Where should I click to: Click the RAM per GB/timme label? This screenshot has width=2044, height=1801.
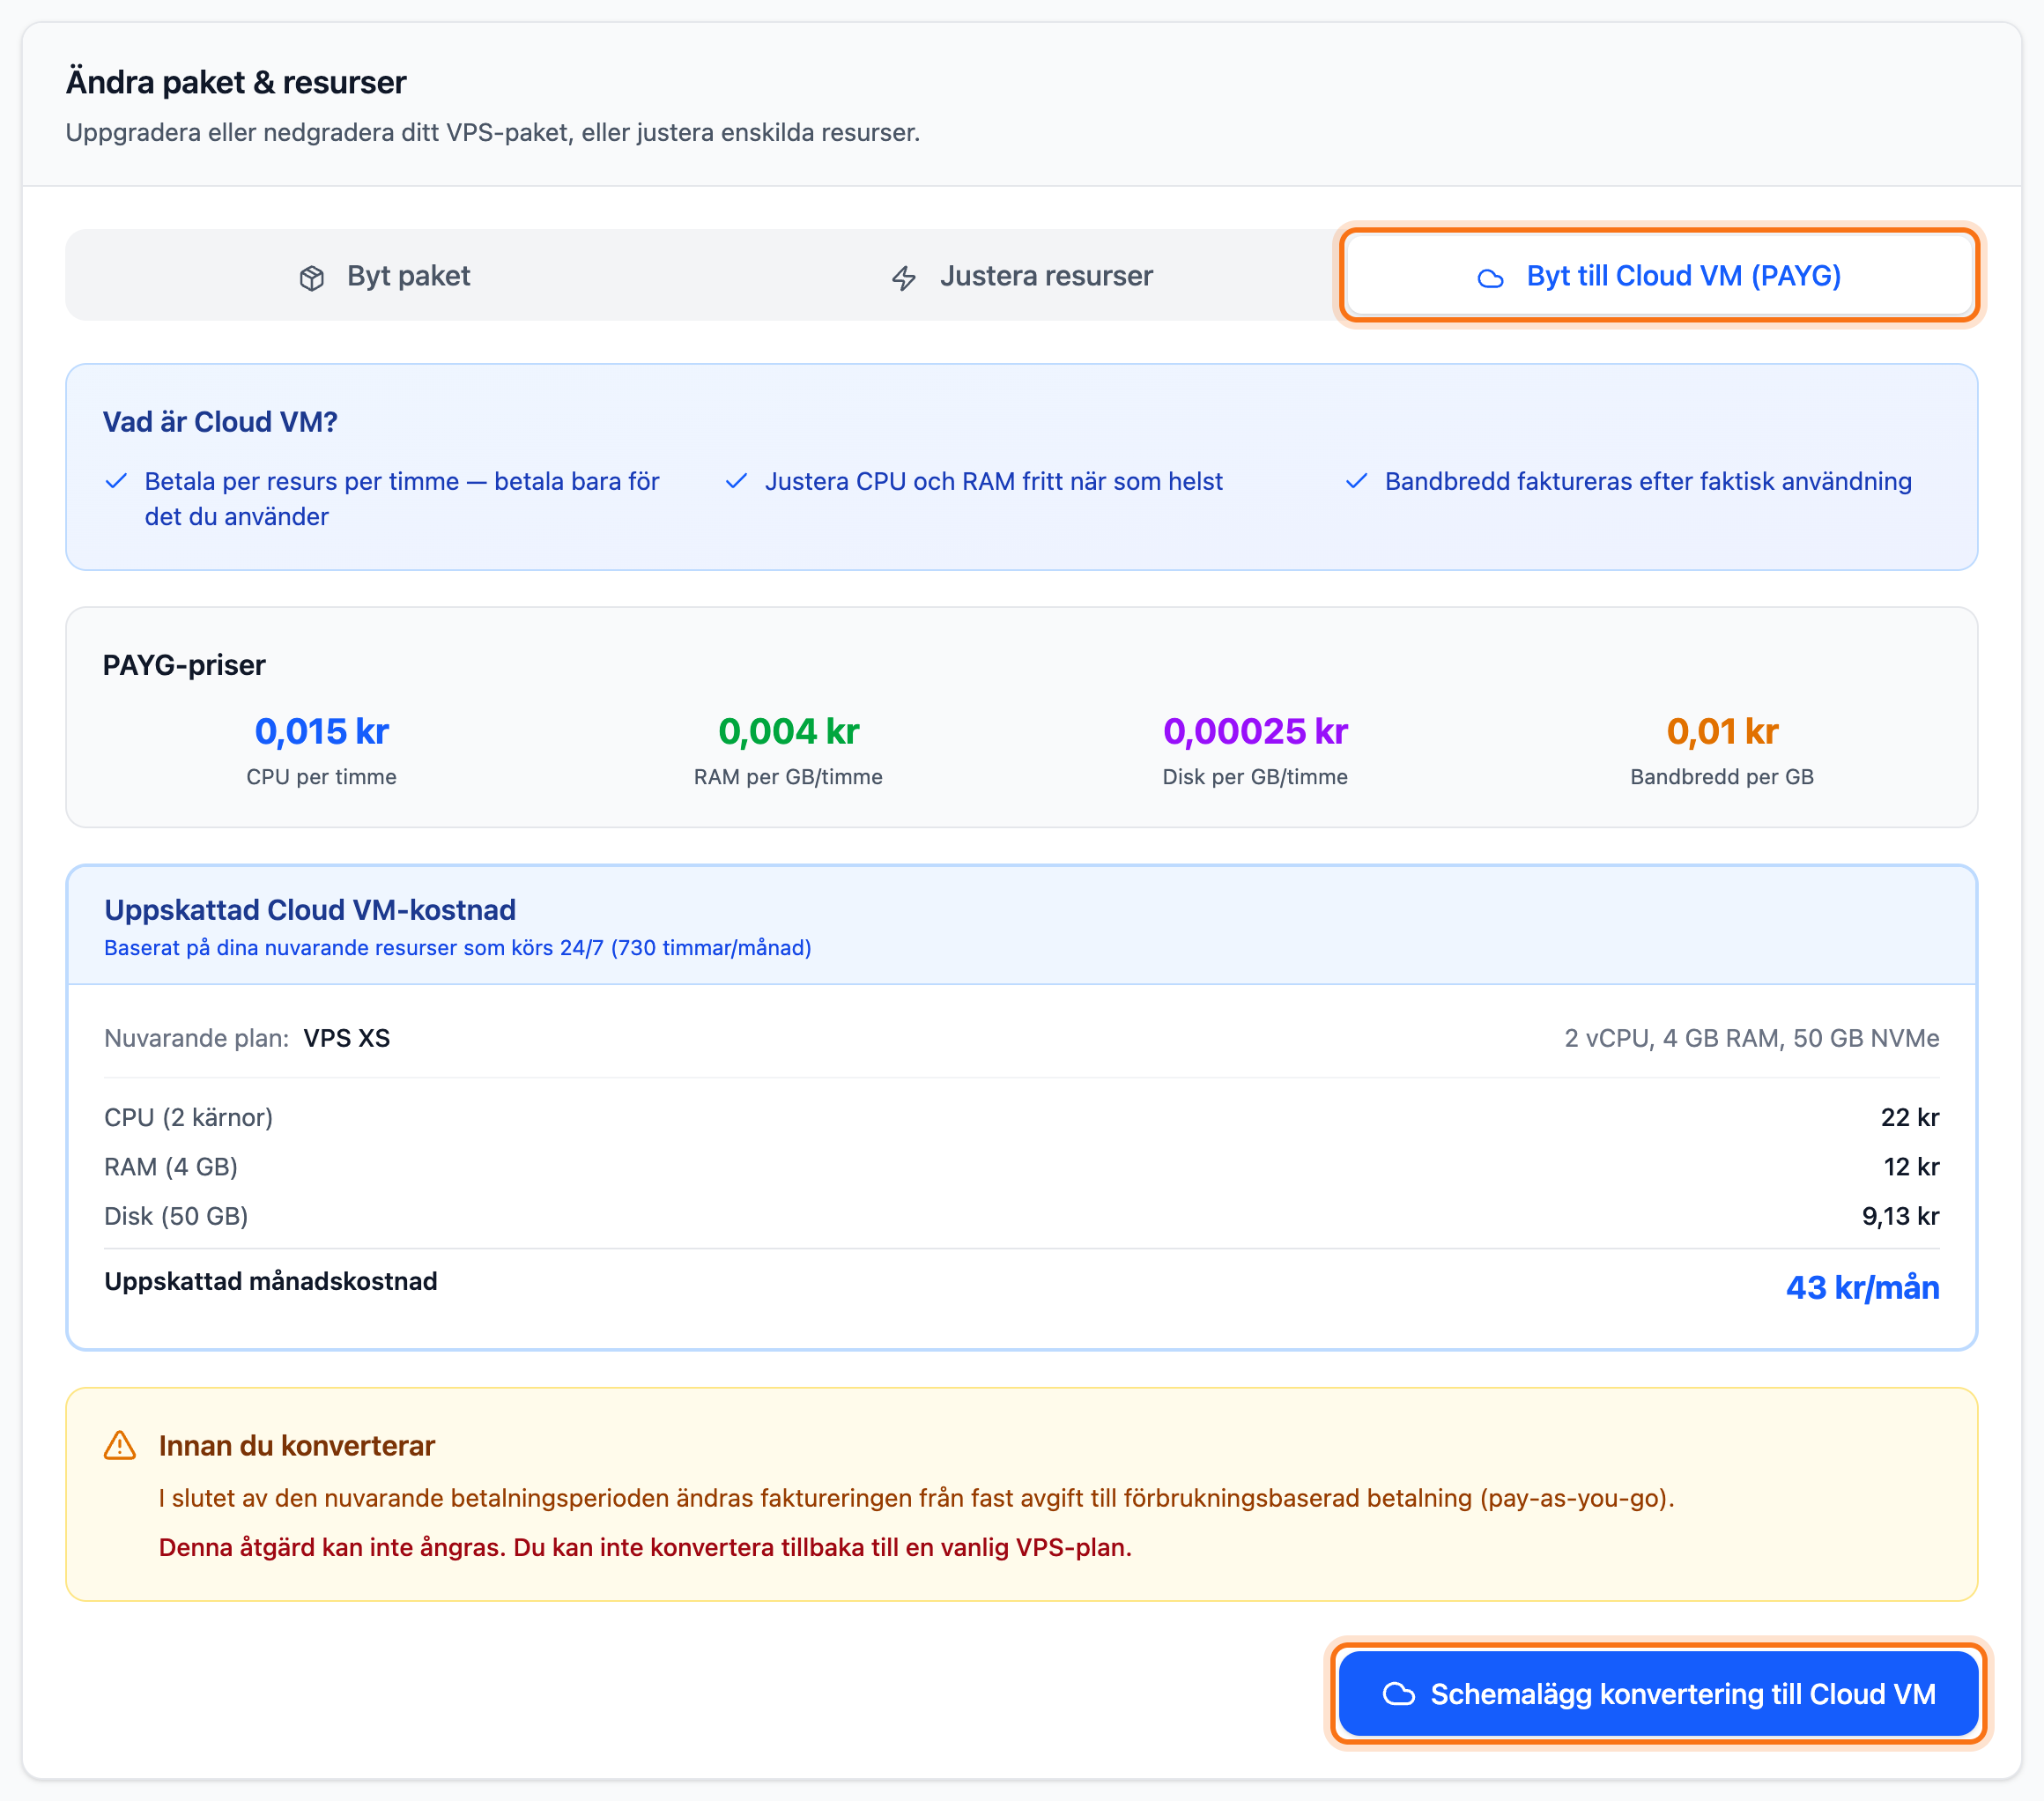[788, 777]
